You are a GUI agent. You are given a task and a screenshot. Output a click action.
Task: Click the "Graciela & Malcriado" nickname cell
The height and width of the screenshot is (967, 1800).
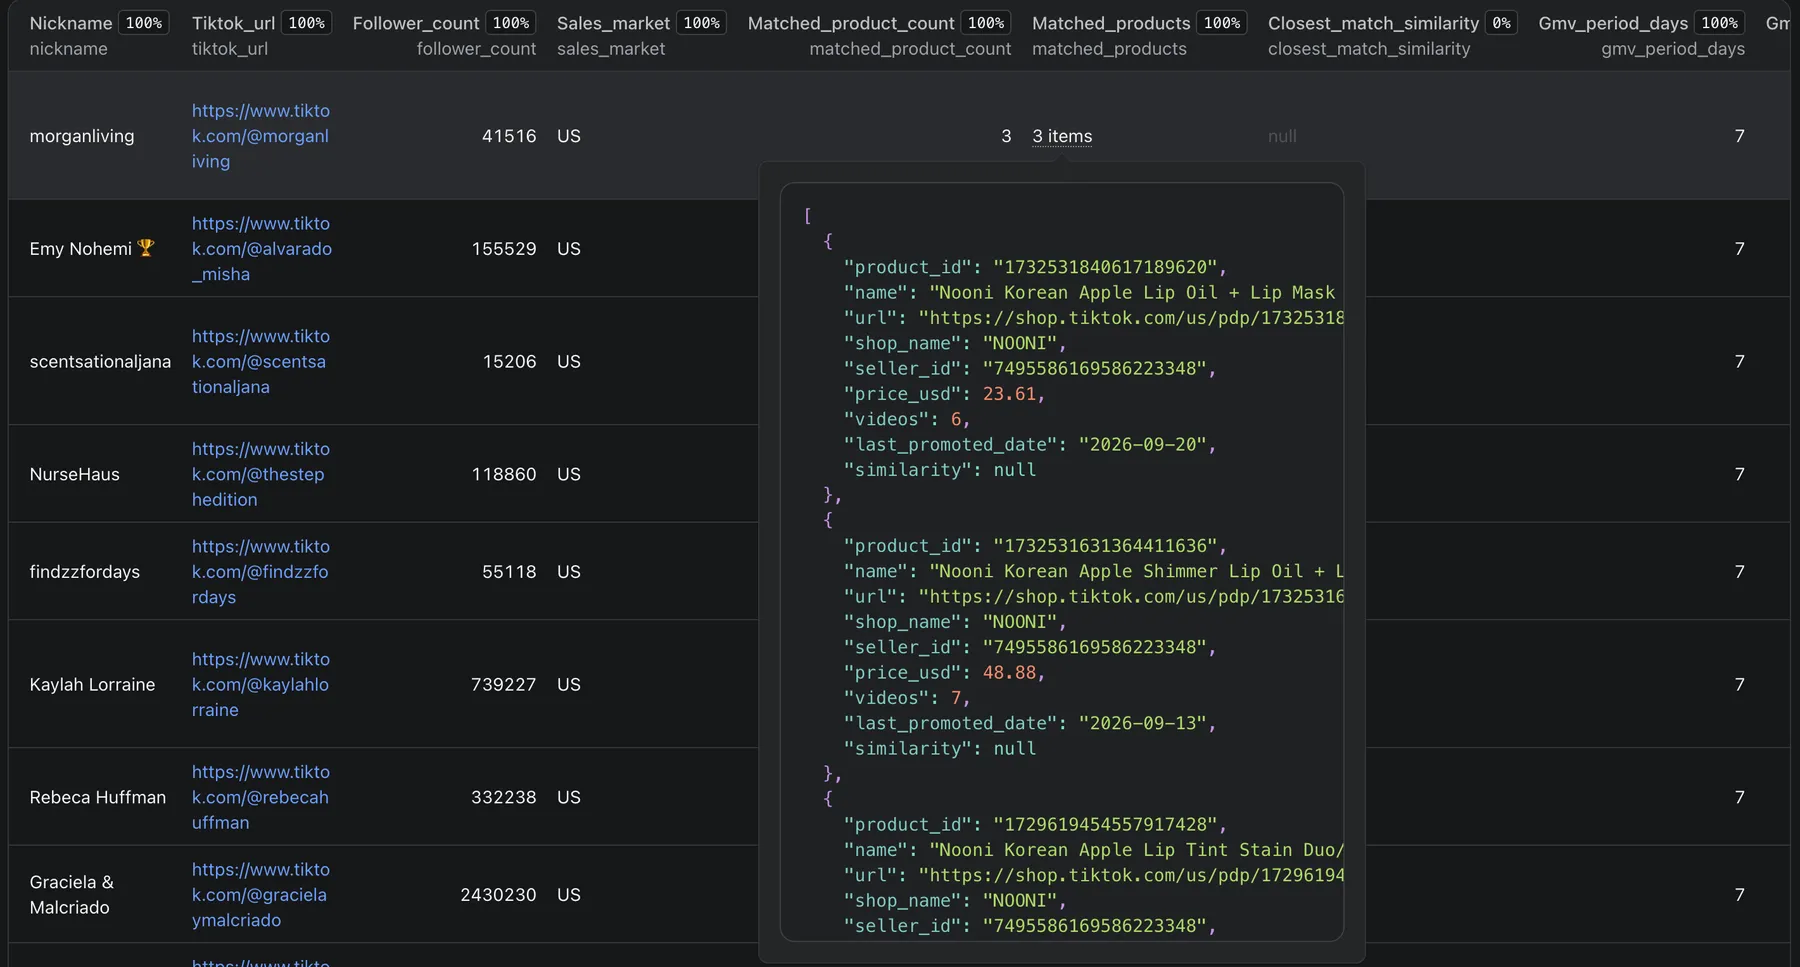(x=72, y=895)
